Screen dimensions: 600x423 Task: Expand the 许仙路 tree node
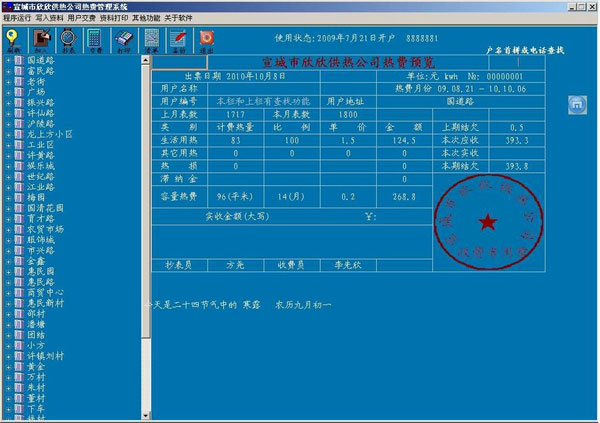tap(8, 113)
